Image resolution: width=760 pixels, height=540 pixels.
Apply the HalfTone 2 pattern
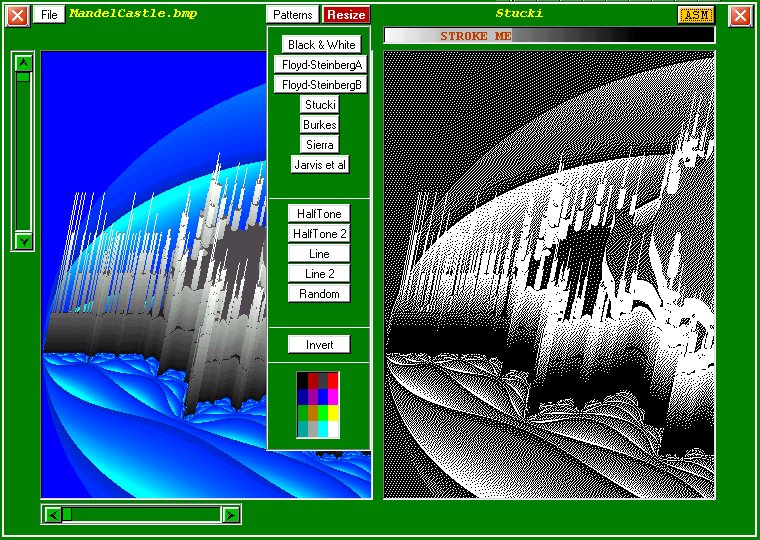coord(319,234)
